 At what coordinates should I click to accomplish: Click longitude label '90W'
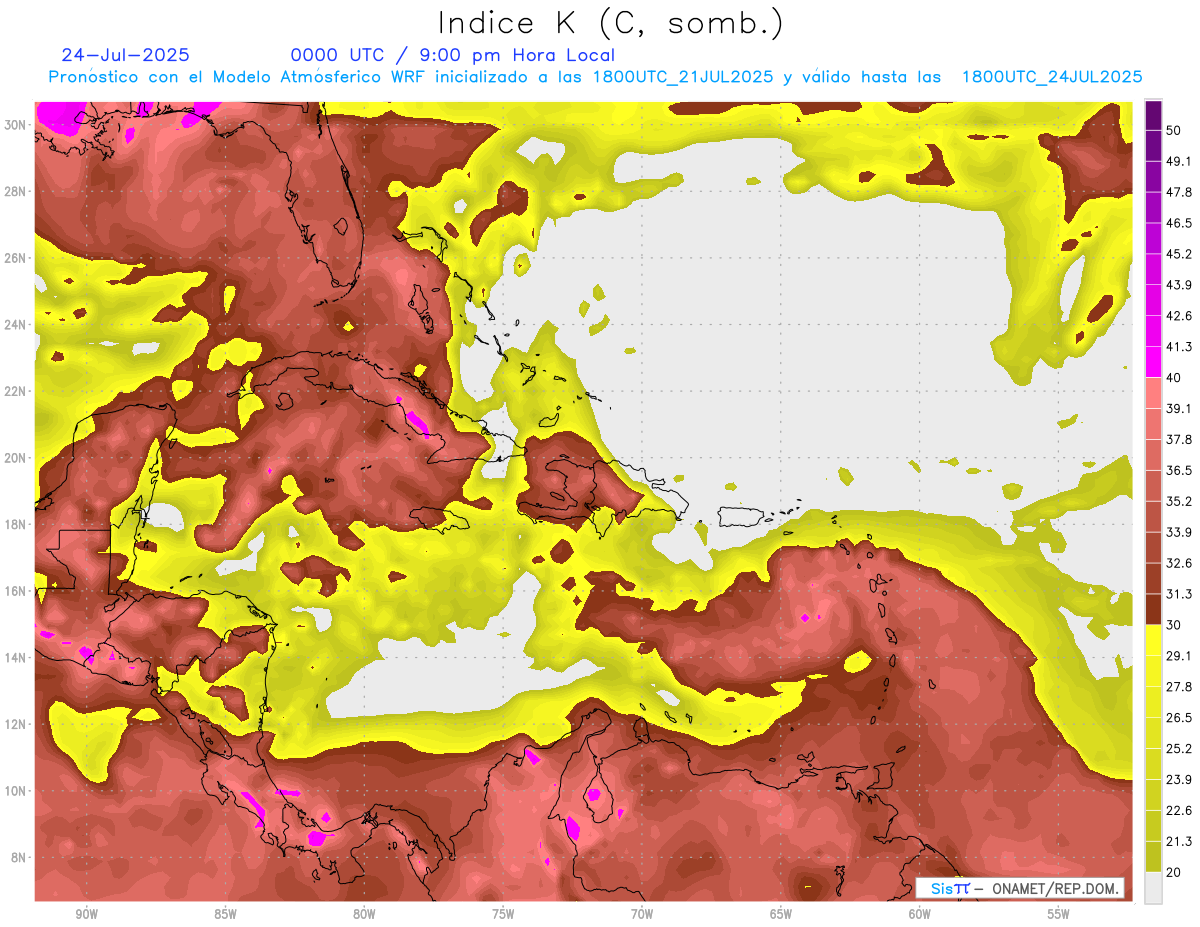pos(86,914)
